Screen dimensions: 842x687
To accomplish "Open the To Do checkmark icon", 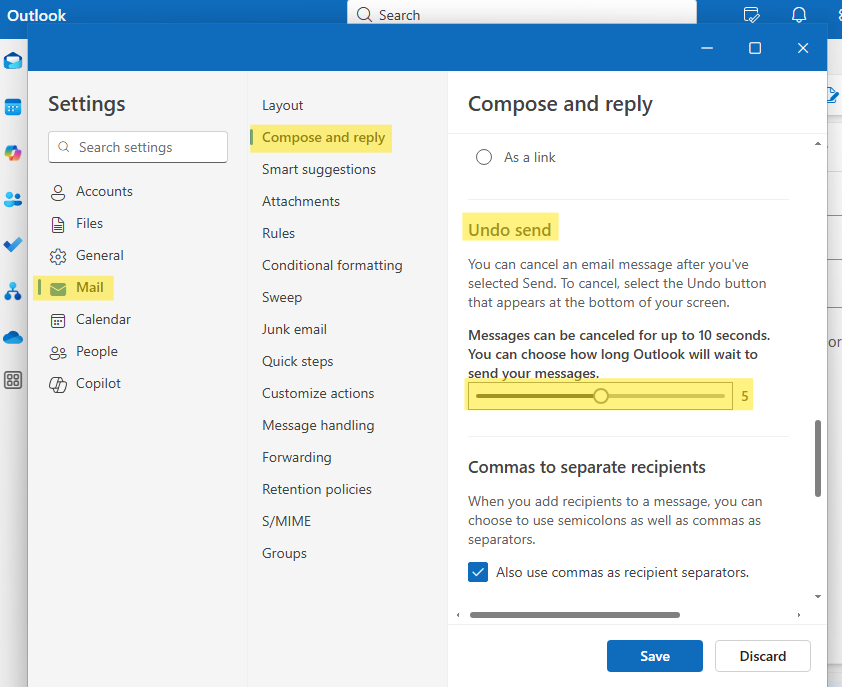I will pyautogui.click(x=13, y=245).
